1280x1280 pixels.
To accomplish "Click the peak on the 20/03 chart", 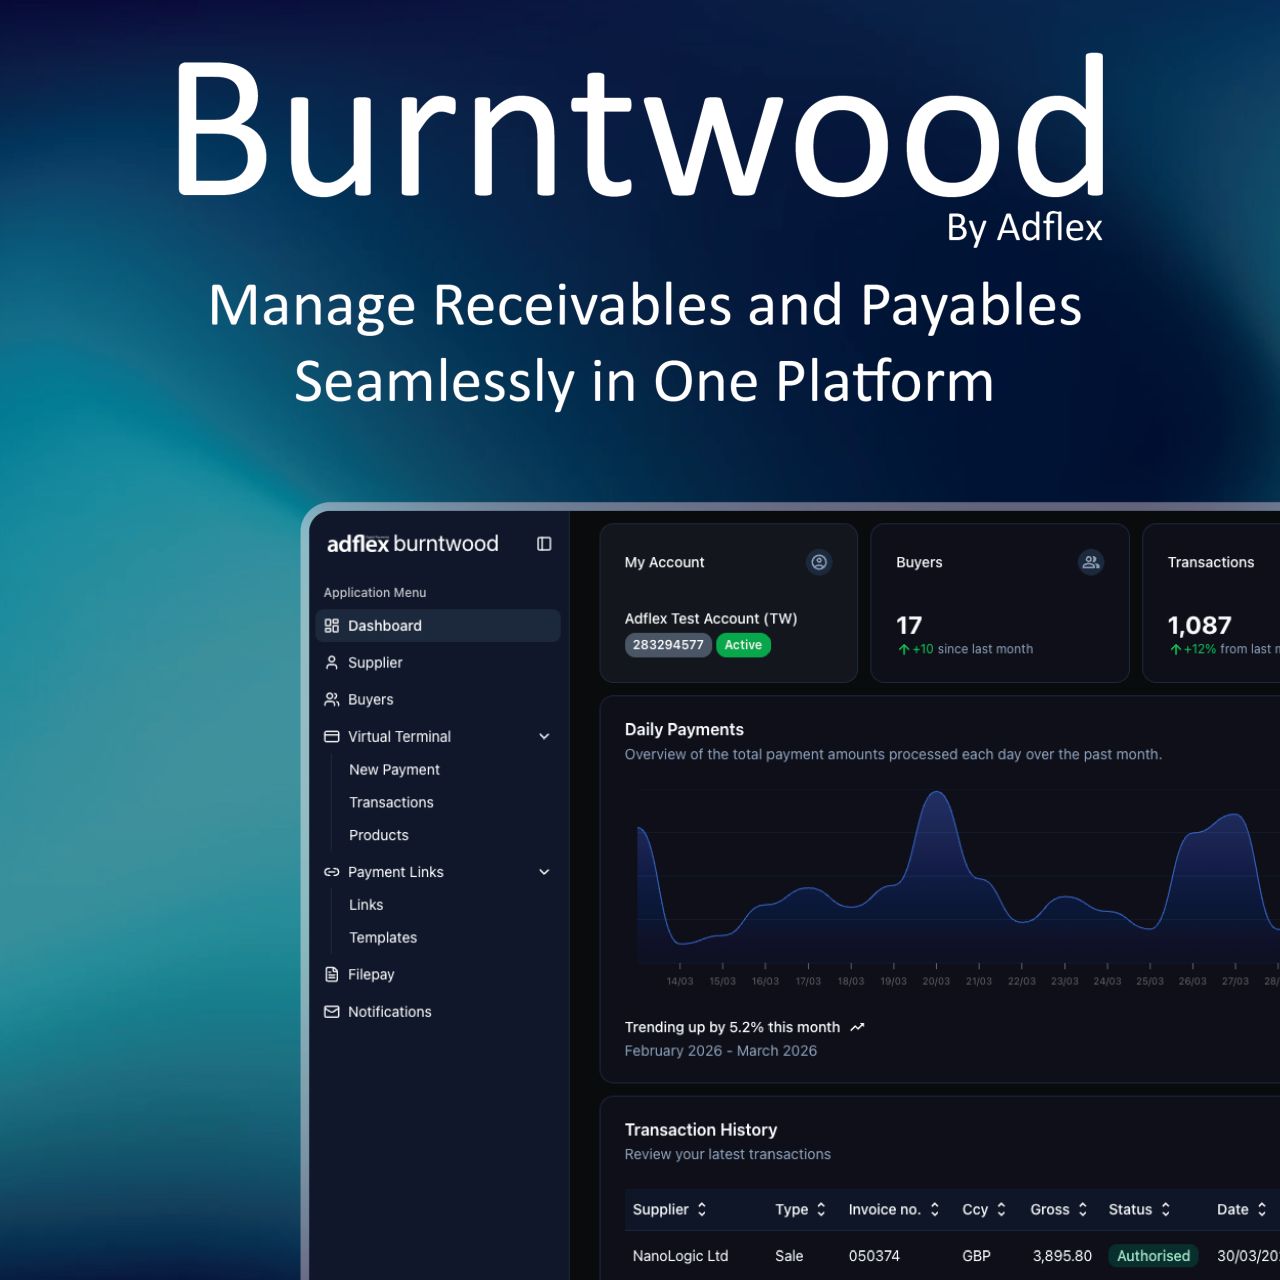I will 937,793.
